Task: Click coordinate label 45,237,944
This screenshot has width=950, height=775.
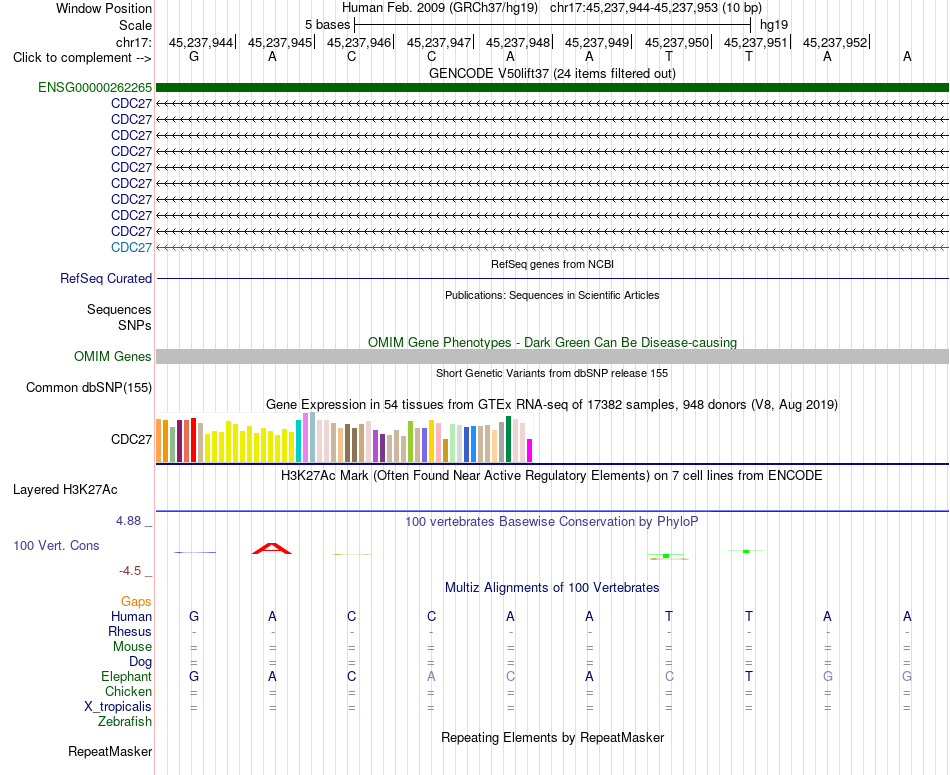Action: pos(201,42)
